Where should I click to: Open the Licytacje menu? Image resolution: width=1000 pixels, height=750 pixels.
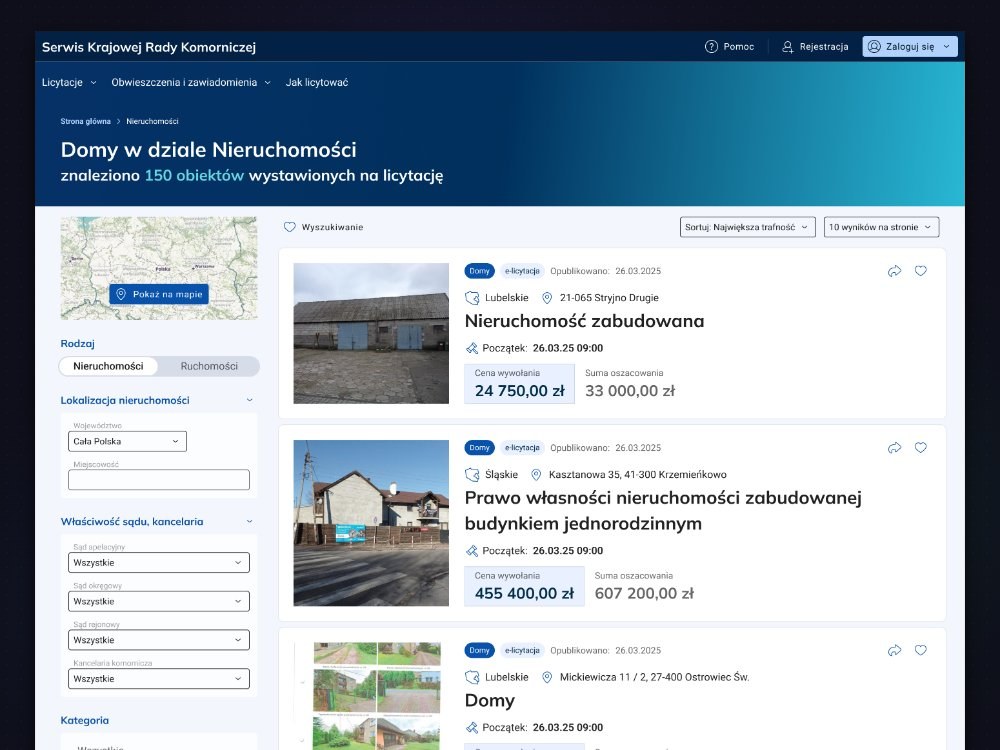69,82
